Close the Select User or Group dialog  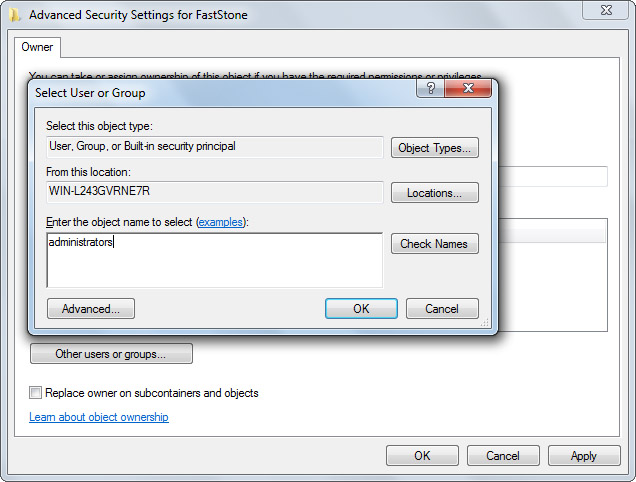point(468,88)
